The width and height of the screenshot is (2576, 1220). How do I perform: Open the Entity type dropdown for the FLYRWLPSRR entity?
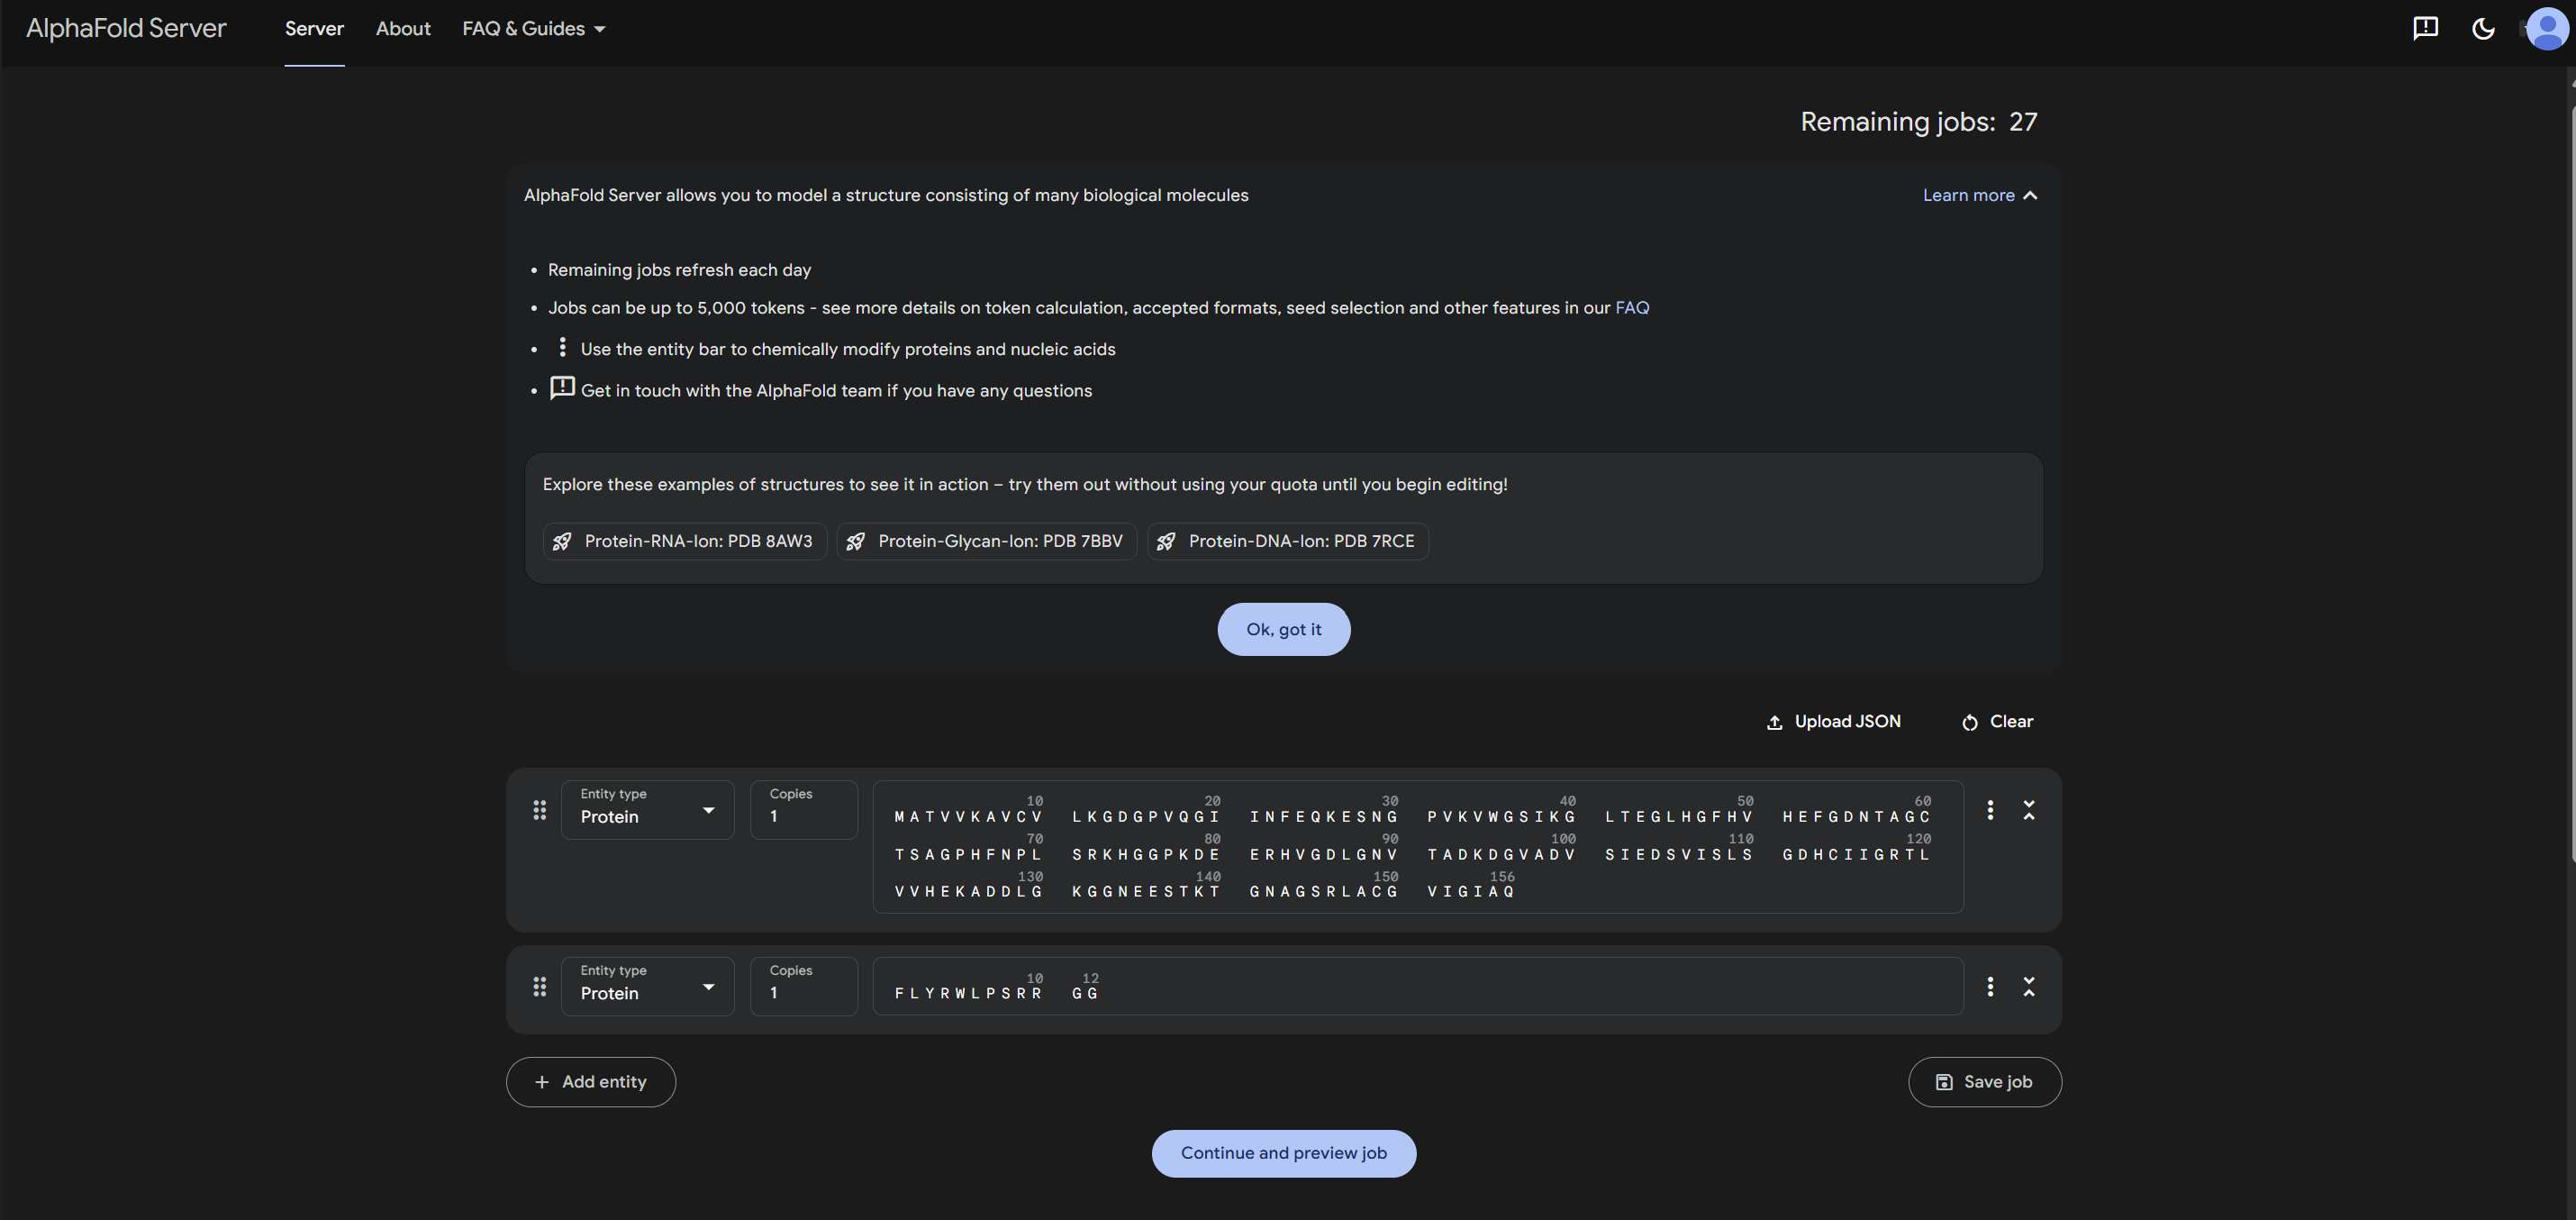pyautogui.click(x=647, y=987)
